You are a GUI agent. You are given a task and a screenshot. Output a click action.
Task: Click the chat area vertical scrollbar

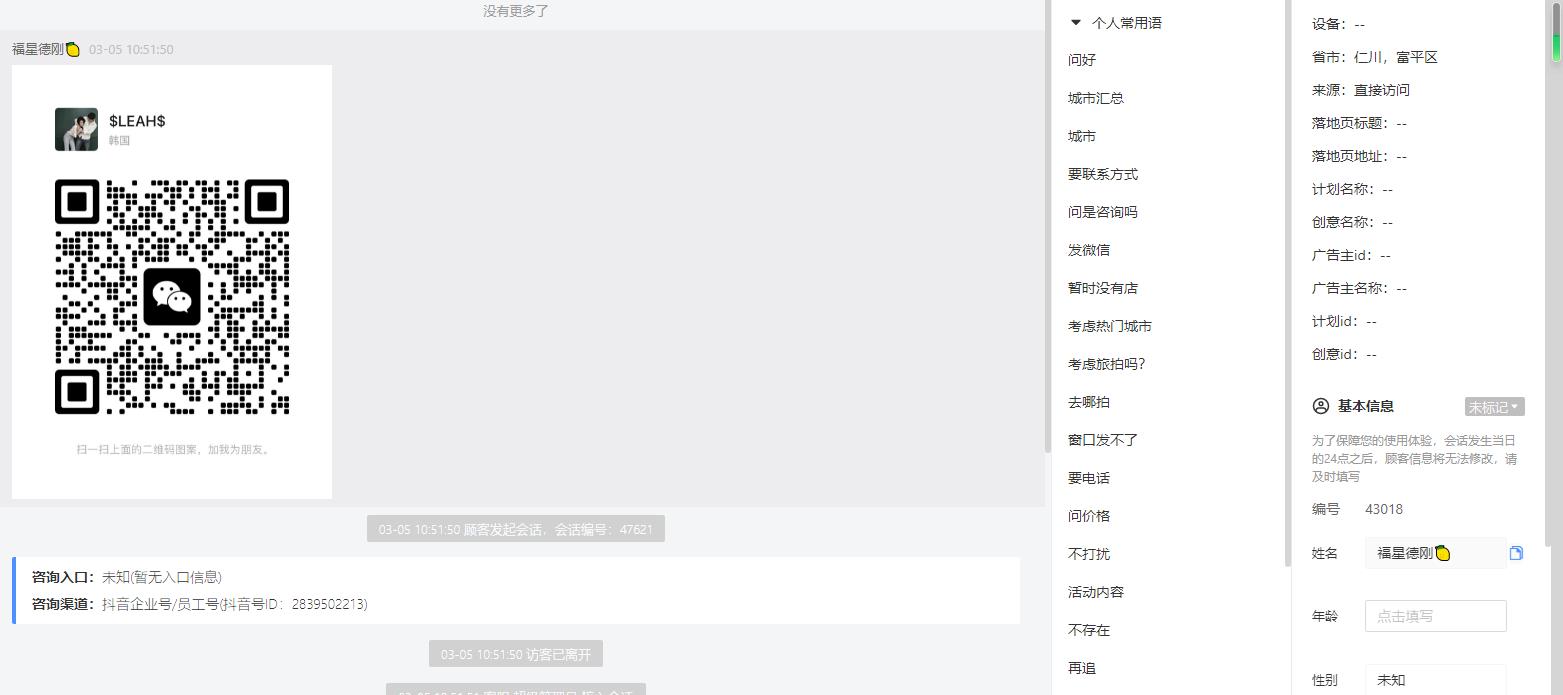click(x=1047, y=226)
